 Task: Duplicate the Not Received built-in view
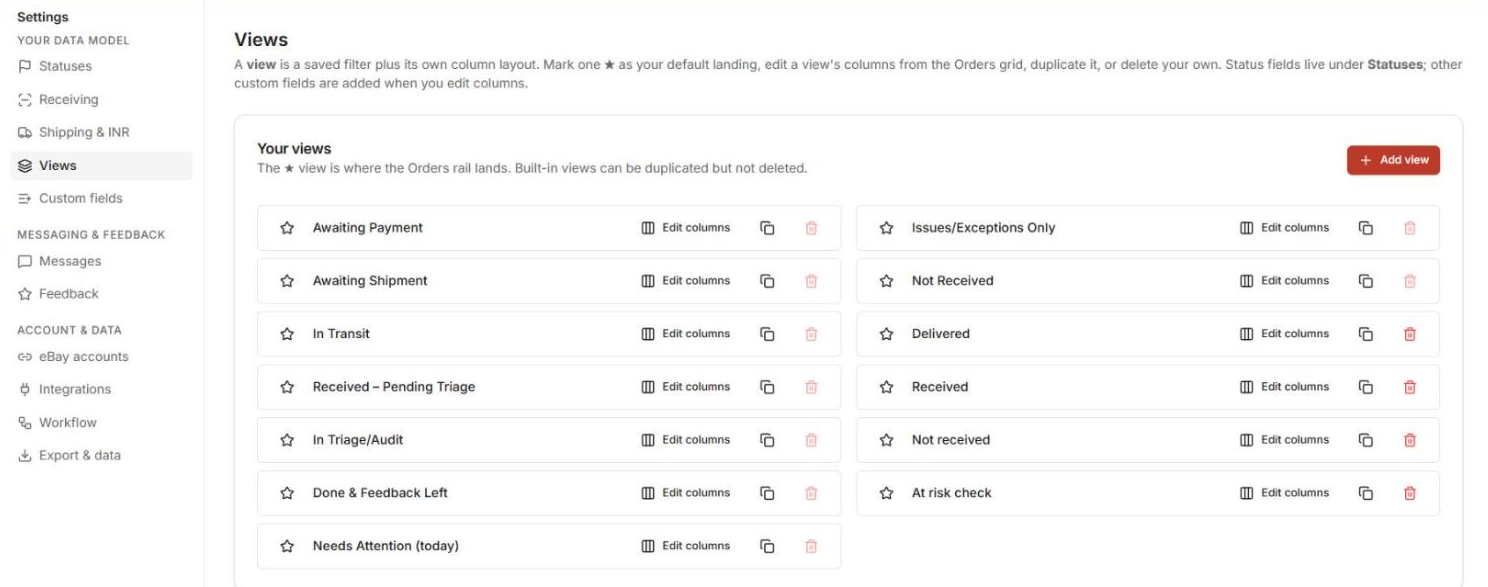(x=1366, y=281)
